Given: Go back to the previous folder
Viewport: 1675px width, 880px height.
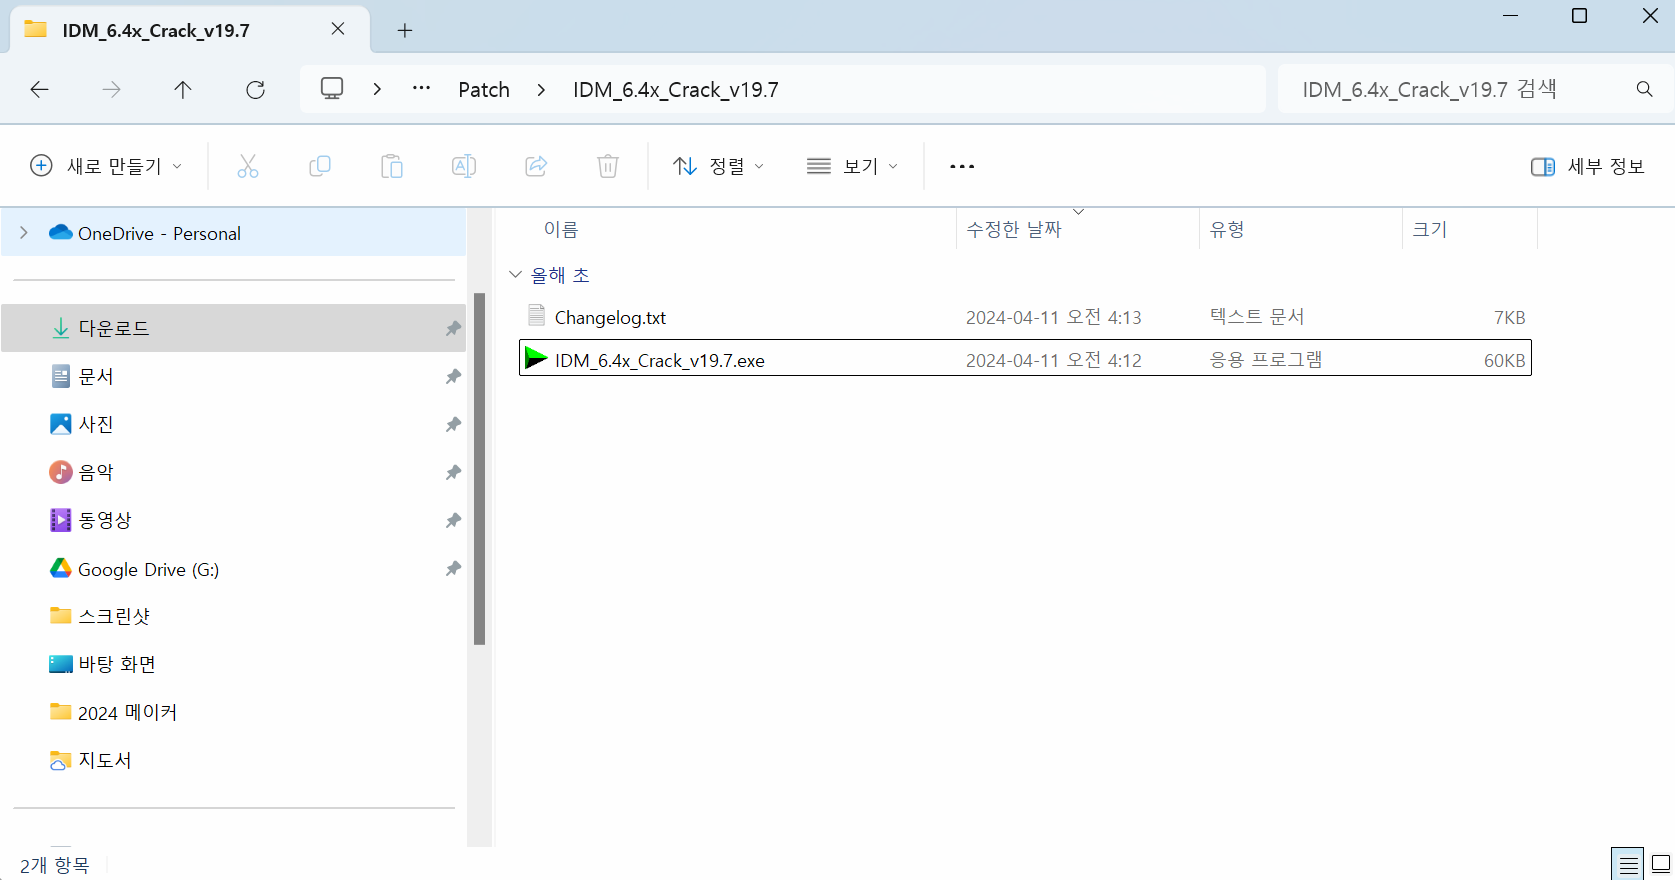Looking at the screenshot, I should tap(40, 90).
